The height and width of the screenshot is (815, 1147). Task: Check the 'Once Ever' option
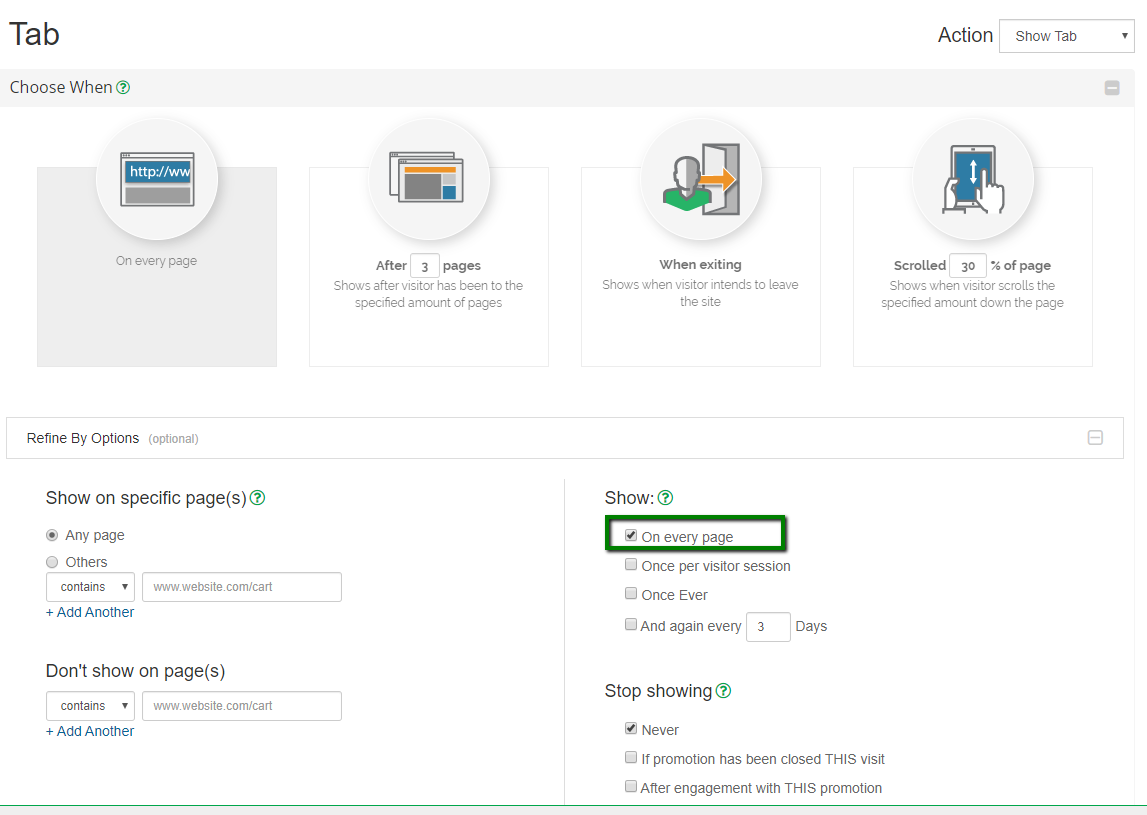tap(631, 594)
